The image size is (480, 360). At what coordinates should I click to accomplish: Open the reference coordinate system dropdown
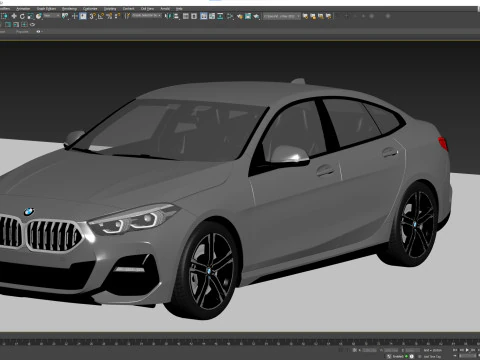pos(52,16)
